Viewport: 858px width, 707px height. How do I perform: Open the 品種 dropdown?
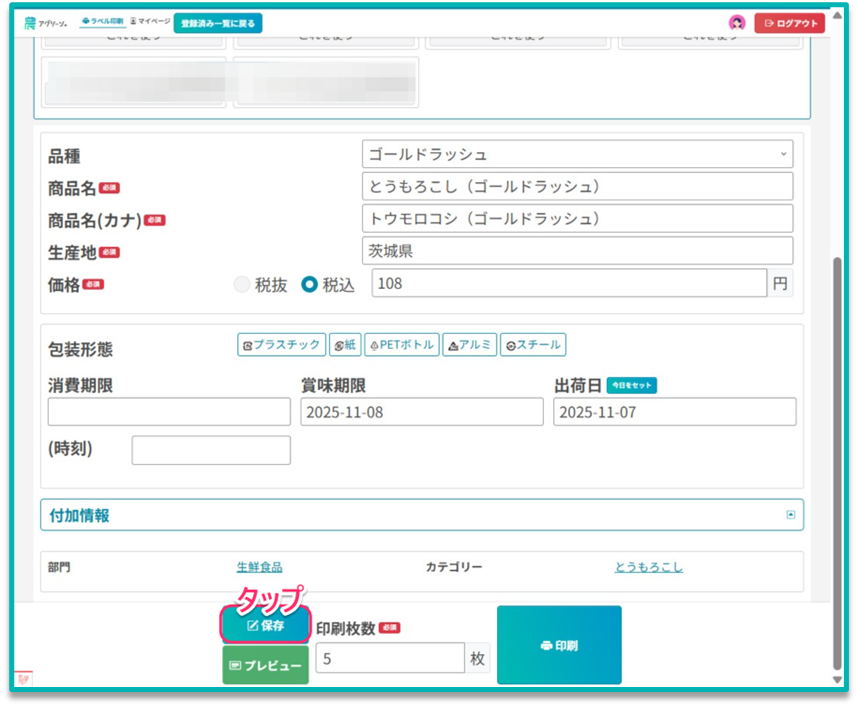[x=577, y=154]
